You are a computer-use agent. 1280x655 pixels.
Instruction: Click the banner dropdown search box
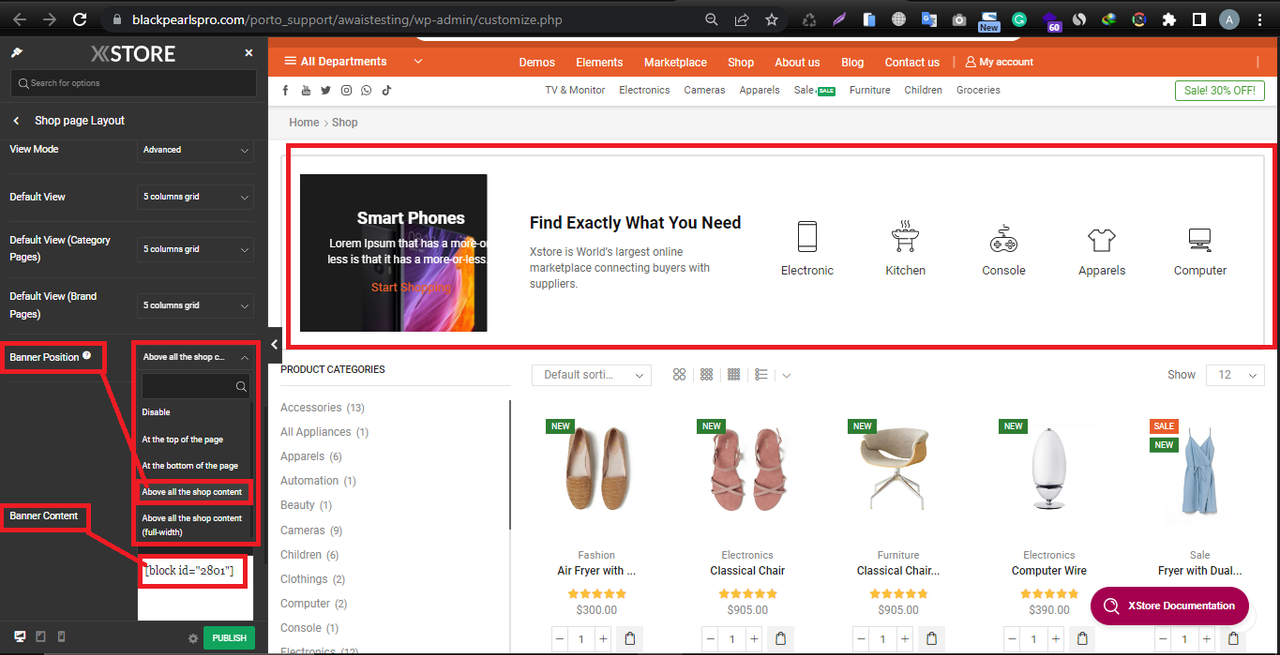click(196, 386)
